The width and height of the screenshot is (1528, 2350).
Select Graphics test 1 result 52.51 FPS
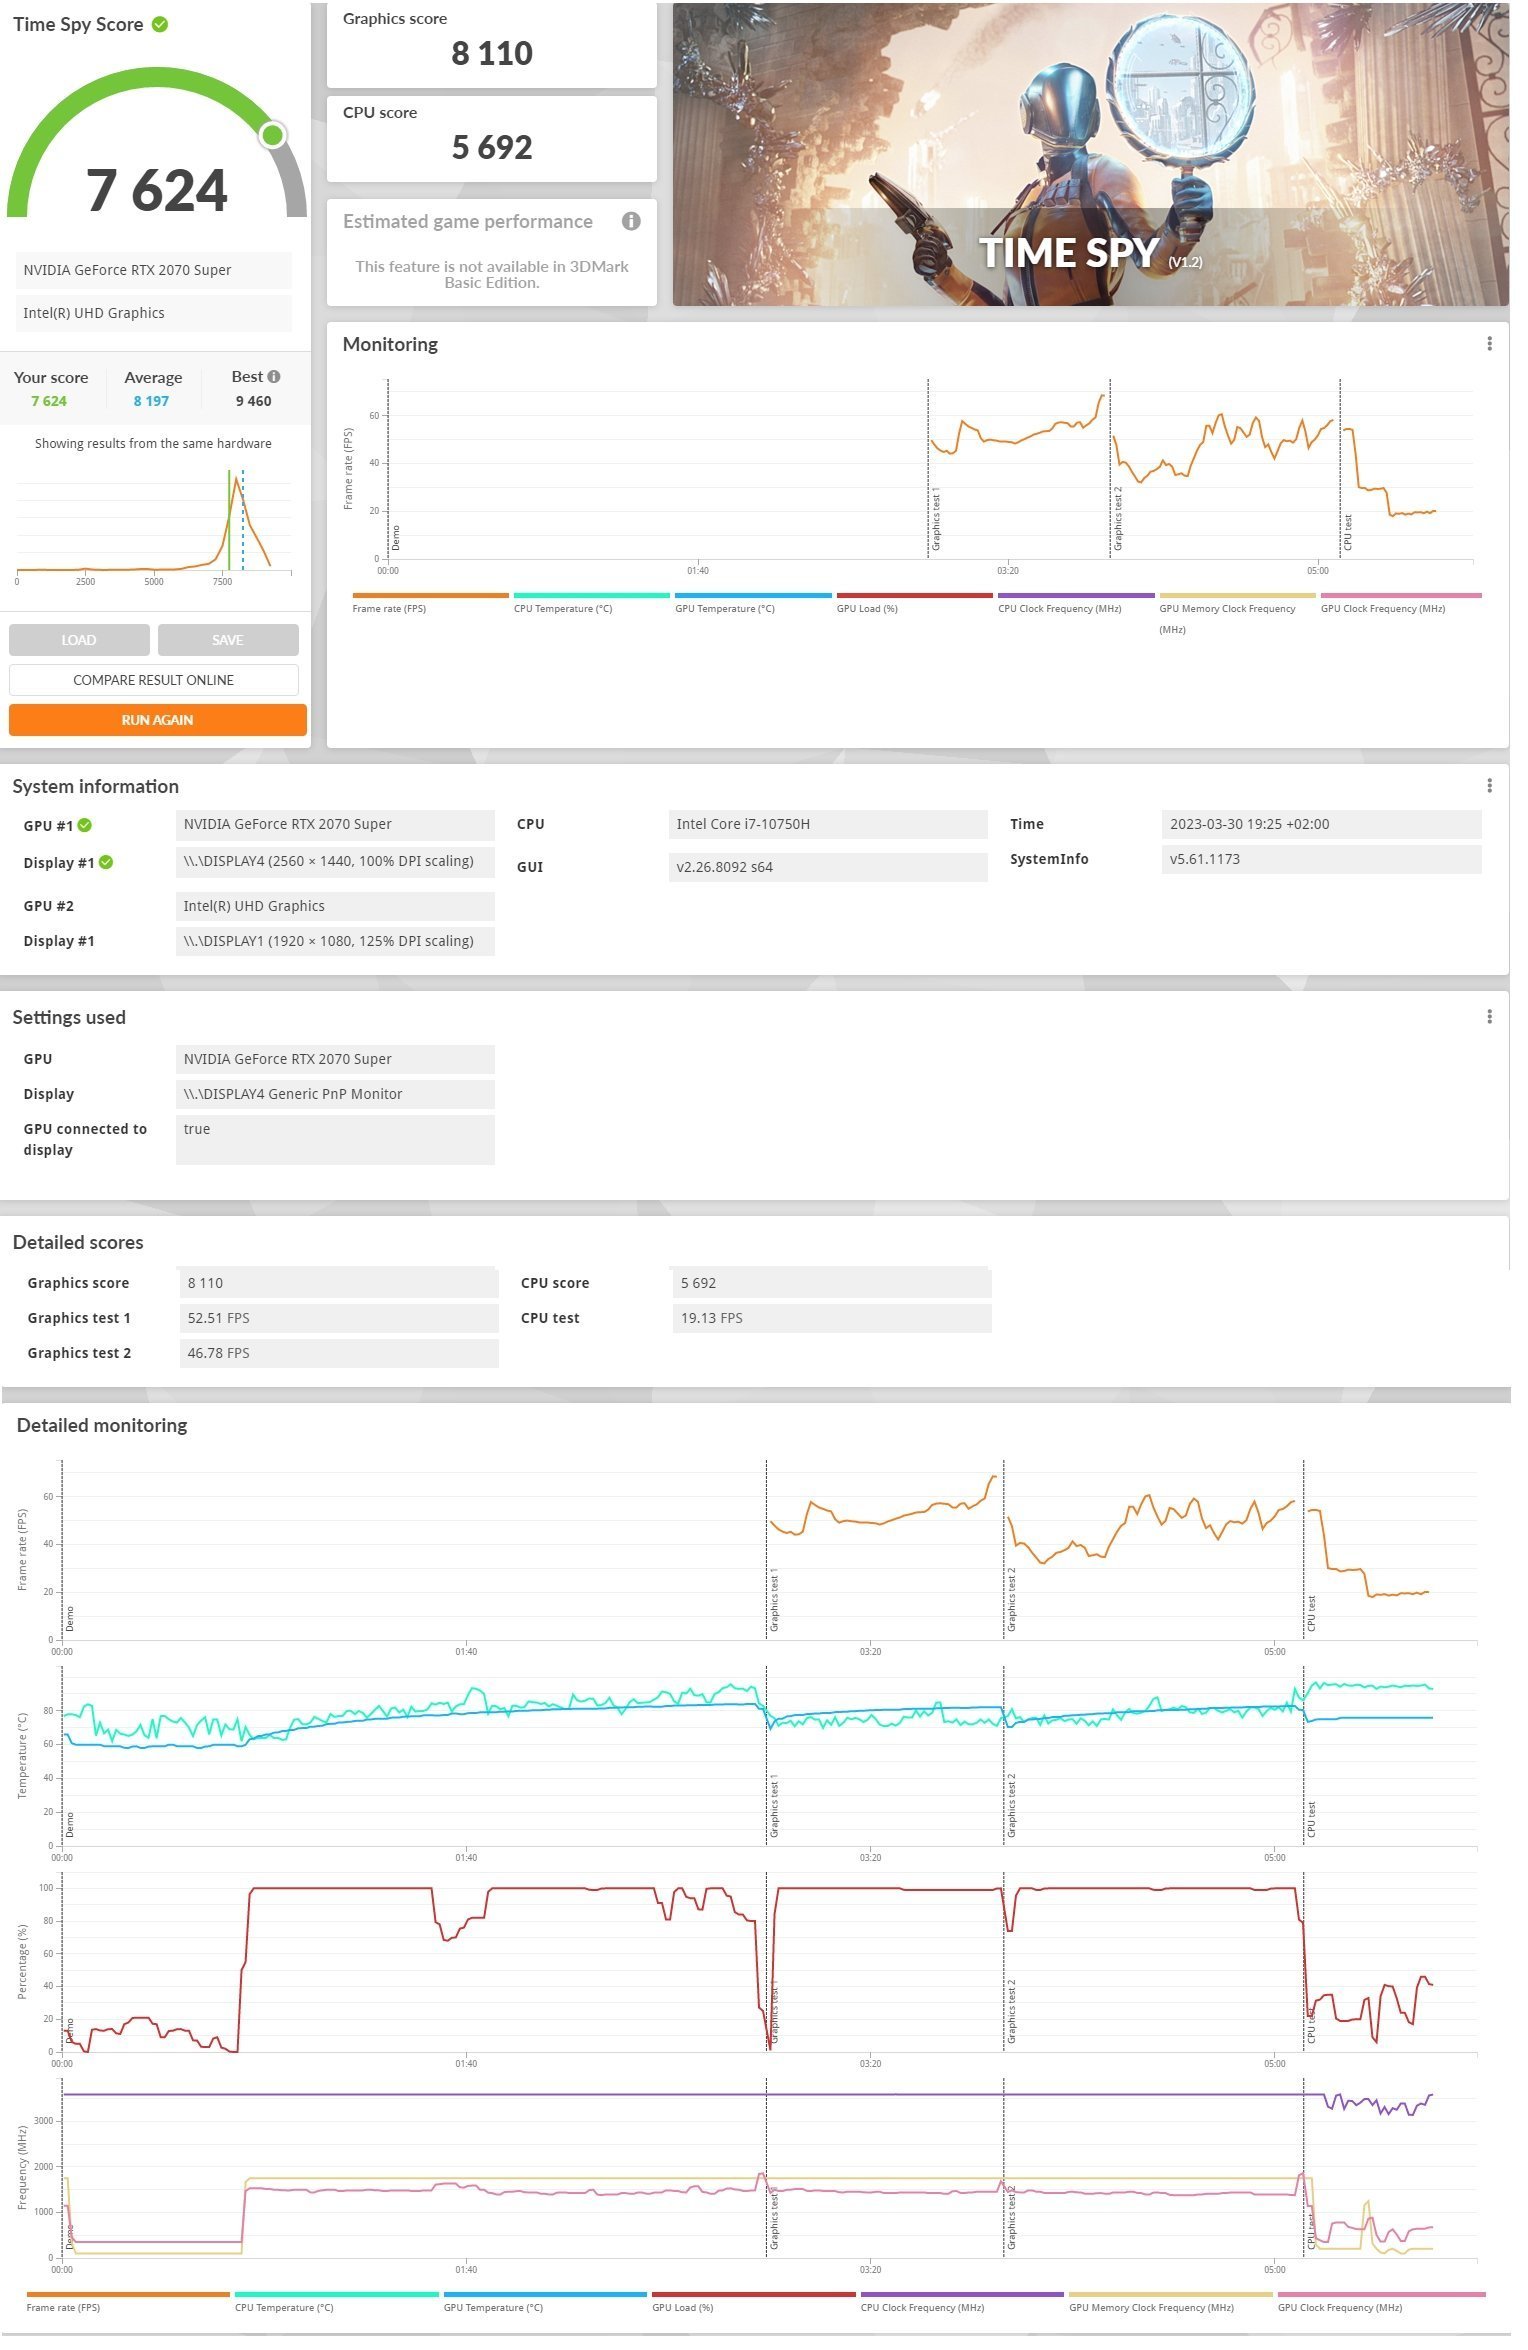[x=338, y=1318]
